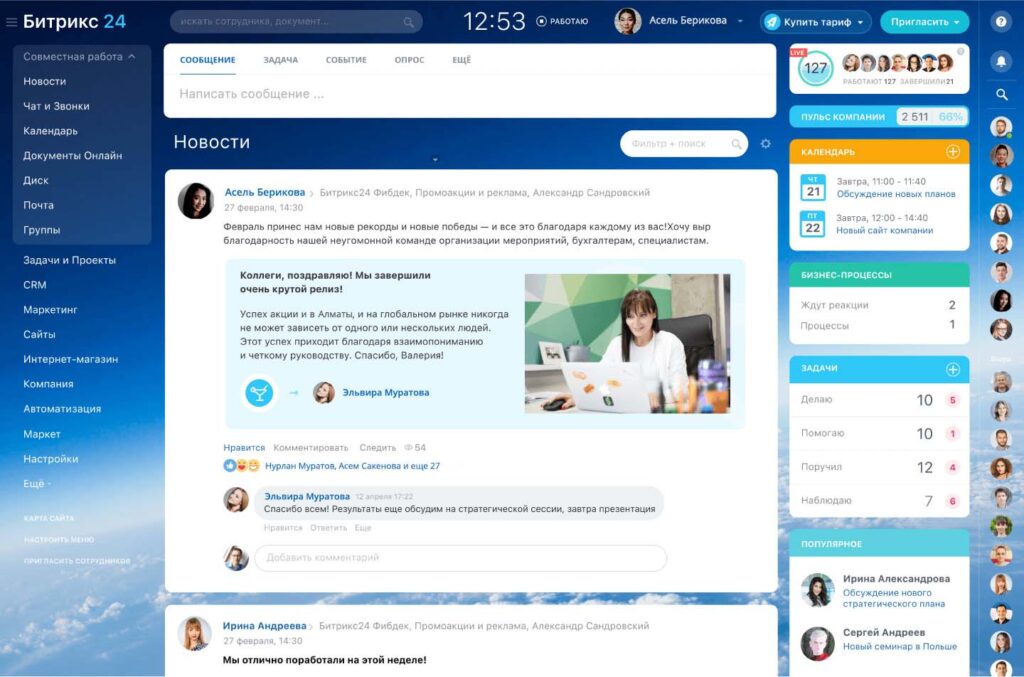Screen dimensions: 1024x677
Task: Go to Календарь in left menu
Action: coord(50,131)
